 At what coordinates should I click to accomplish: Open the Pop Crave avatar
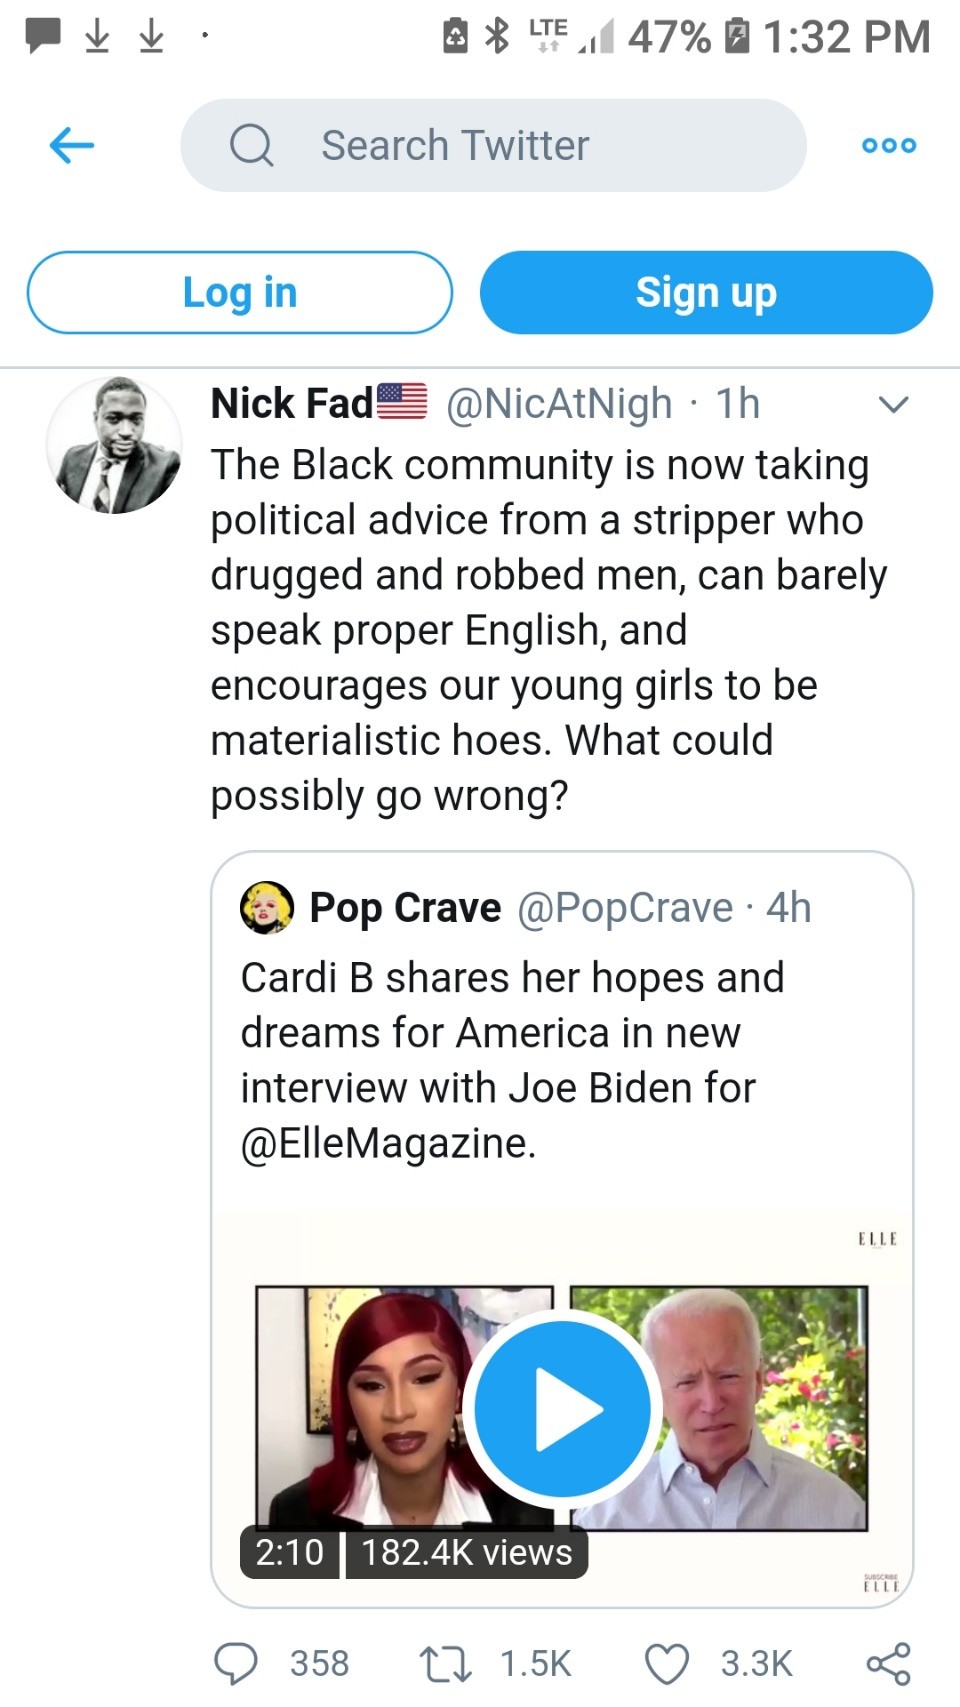(267, 907)
